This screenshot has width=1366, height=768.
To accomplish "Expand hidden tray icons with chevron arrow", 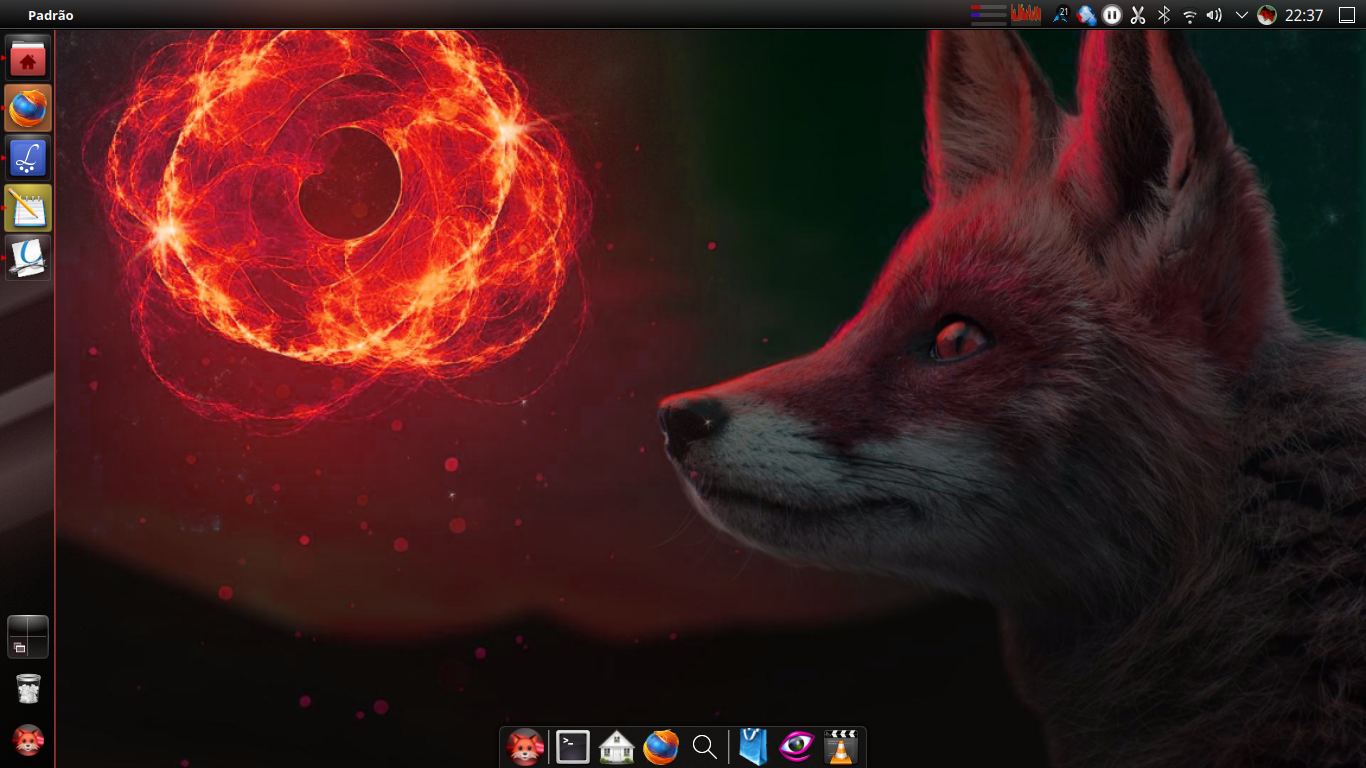I will click(x=1242, y=15).
